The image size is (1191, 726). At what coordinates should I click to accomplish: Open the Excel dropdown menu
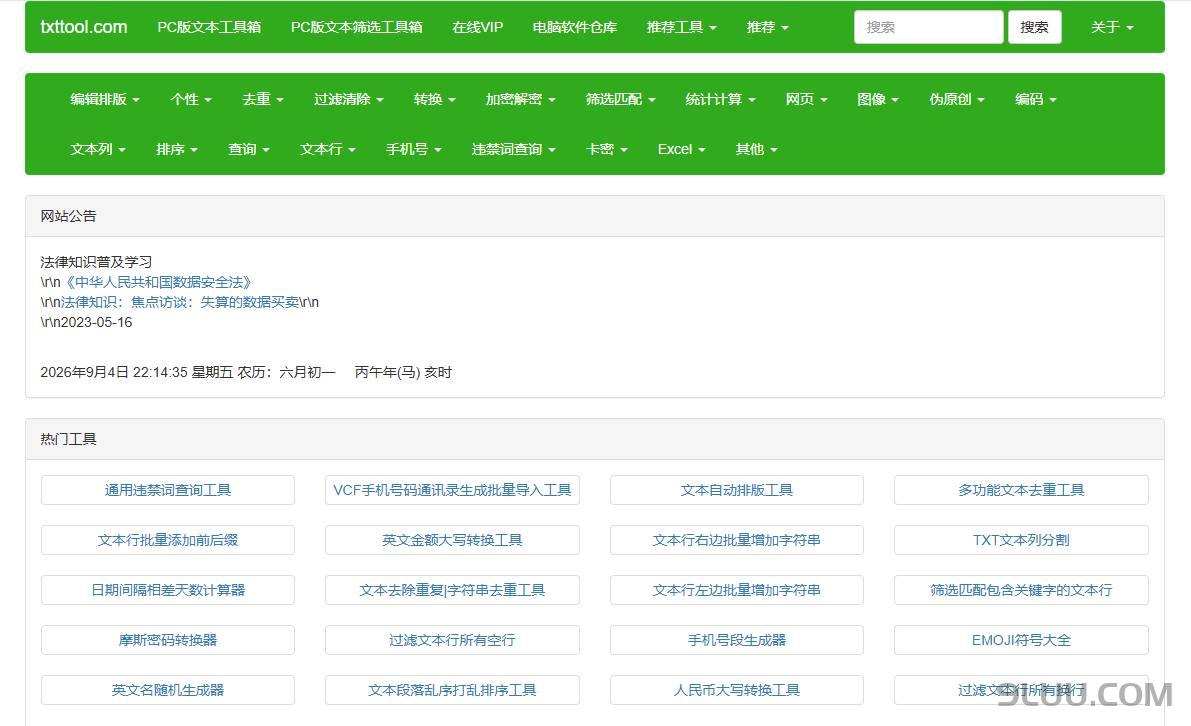681,149
